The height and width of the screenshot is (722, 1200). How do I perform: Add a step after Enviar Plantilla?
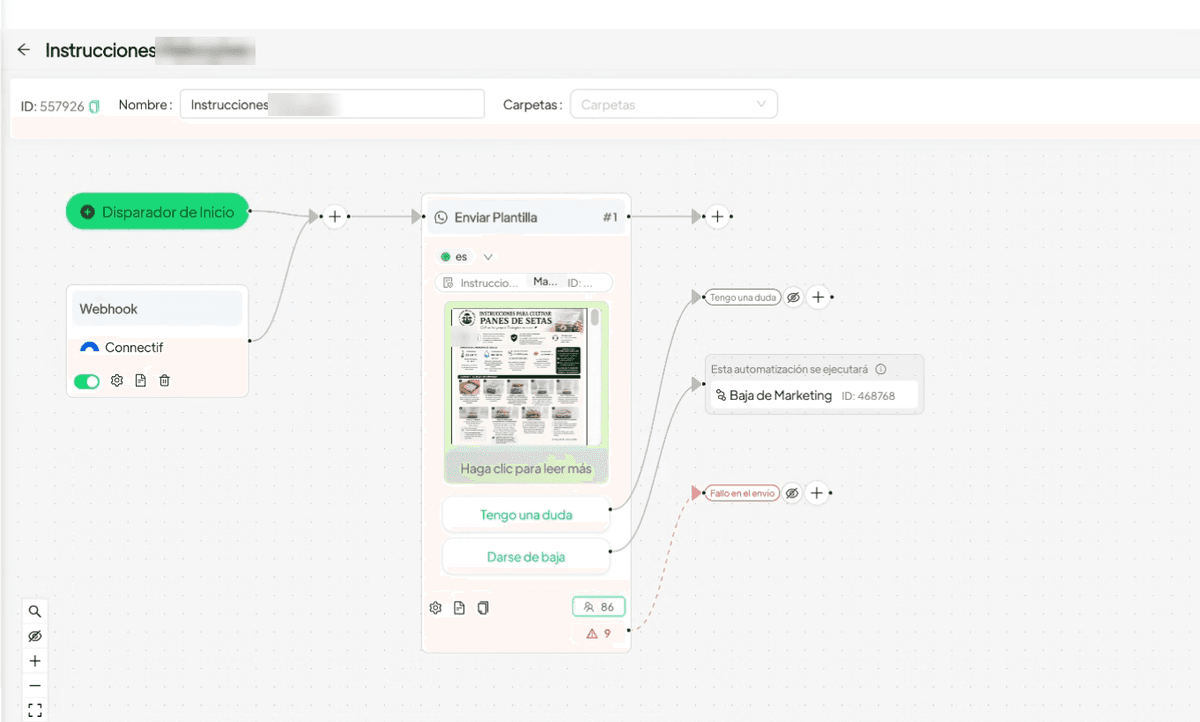click(x=717, y=216)
